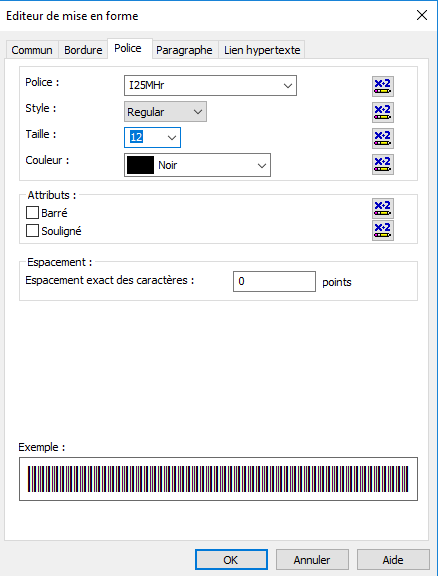
Task: Confirm with the OK button
Action: tap(231, 560)
